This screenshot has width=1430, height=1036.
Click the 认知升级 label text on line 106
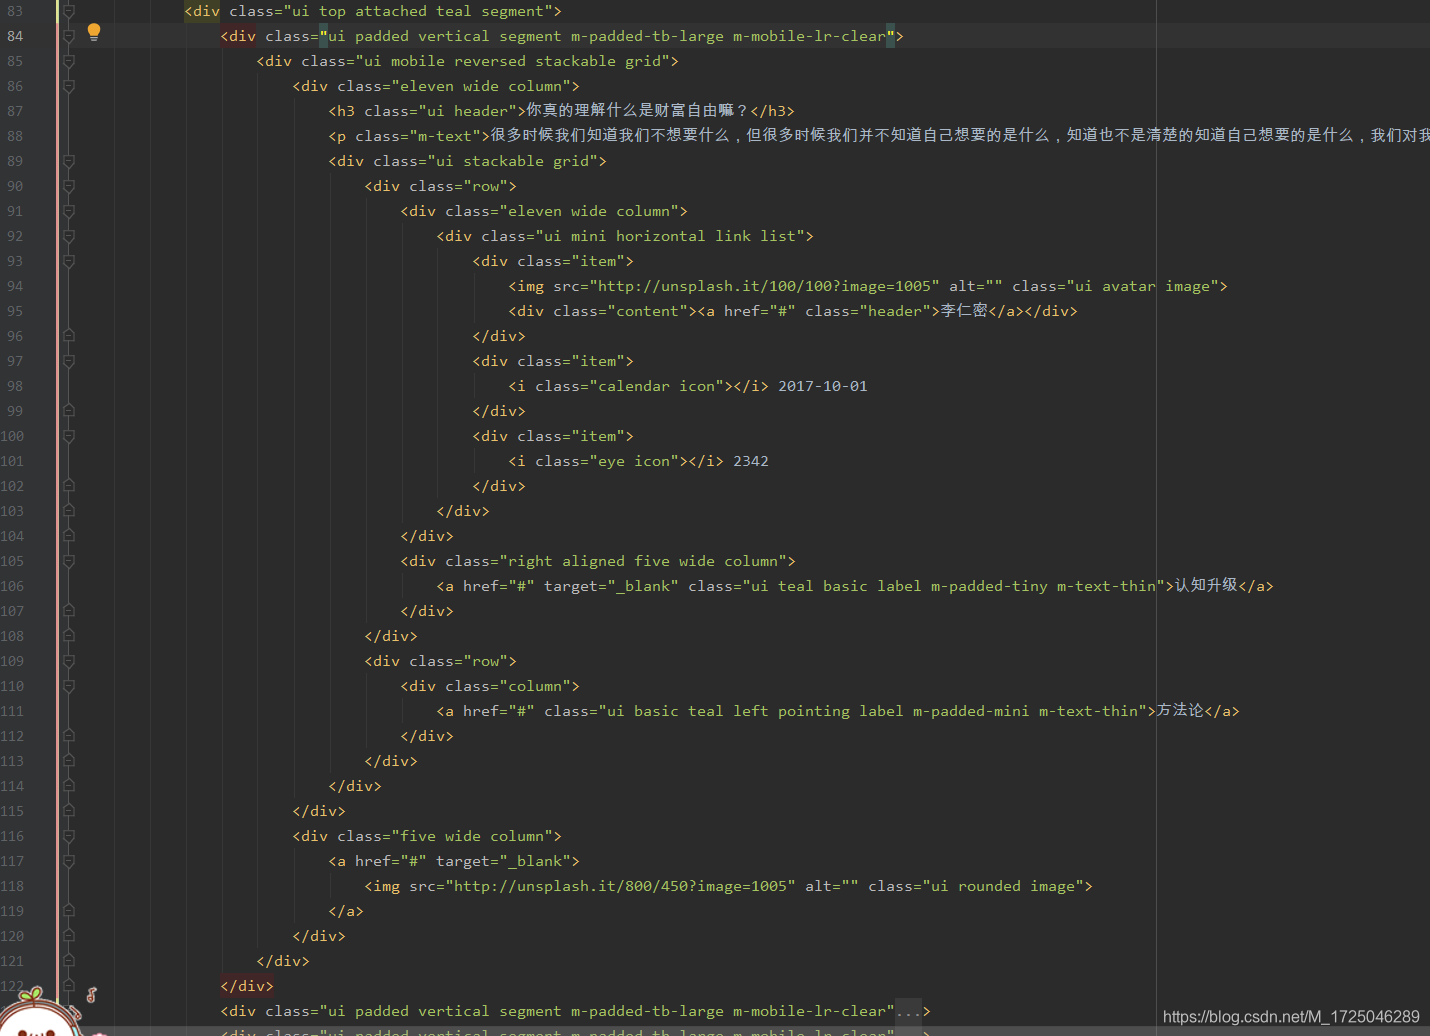point(1206,585)
